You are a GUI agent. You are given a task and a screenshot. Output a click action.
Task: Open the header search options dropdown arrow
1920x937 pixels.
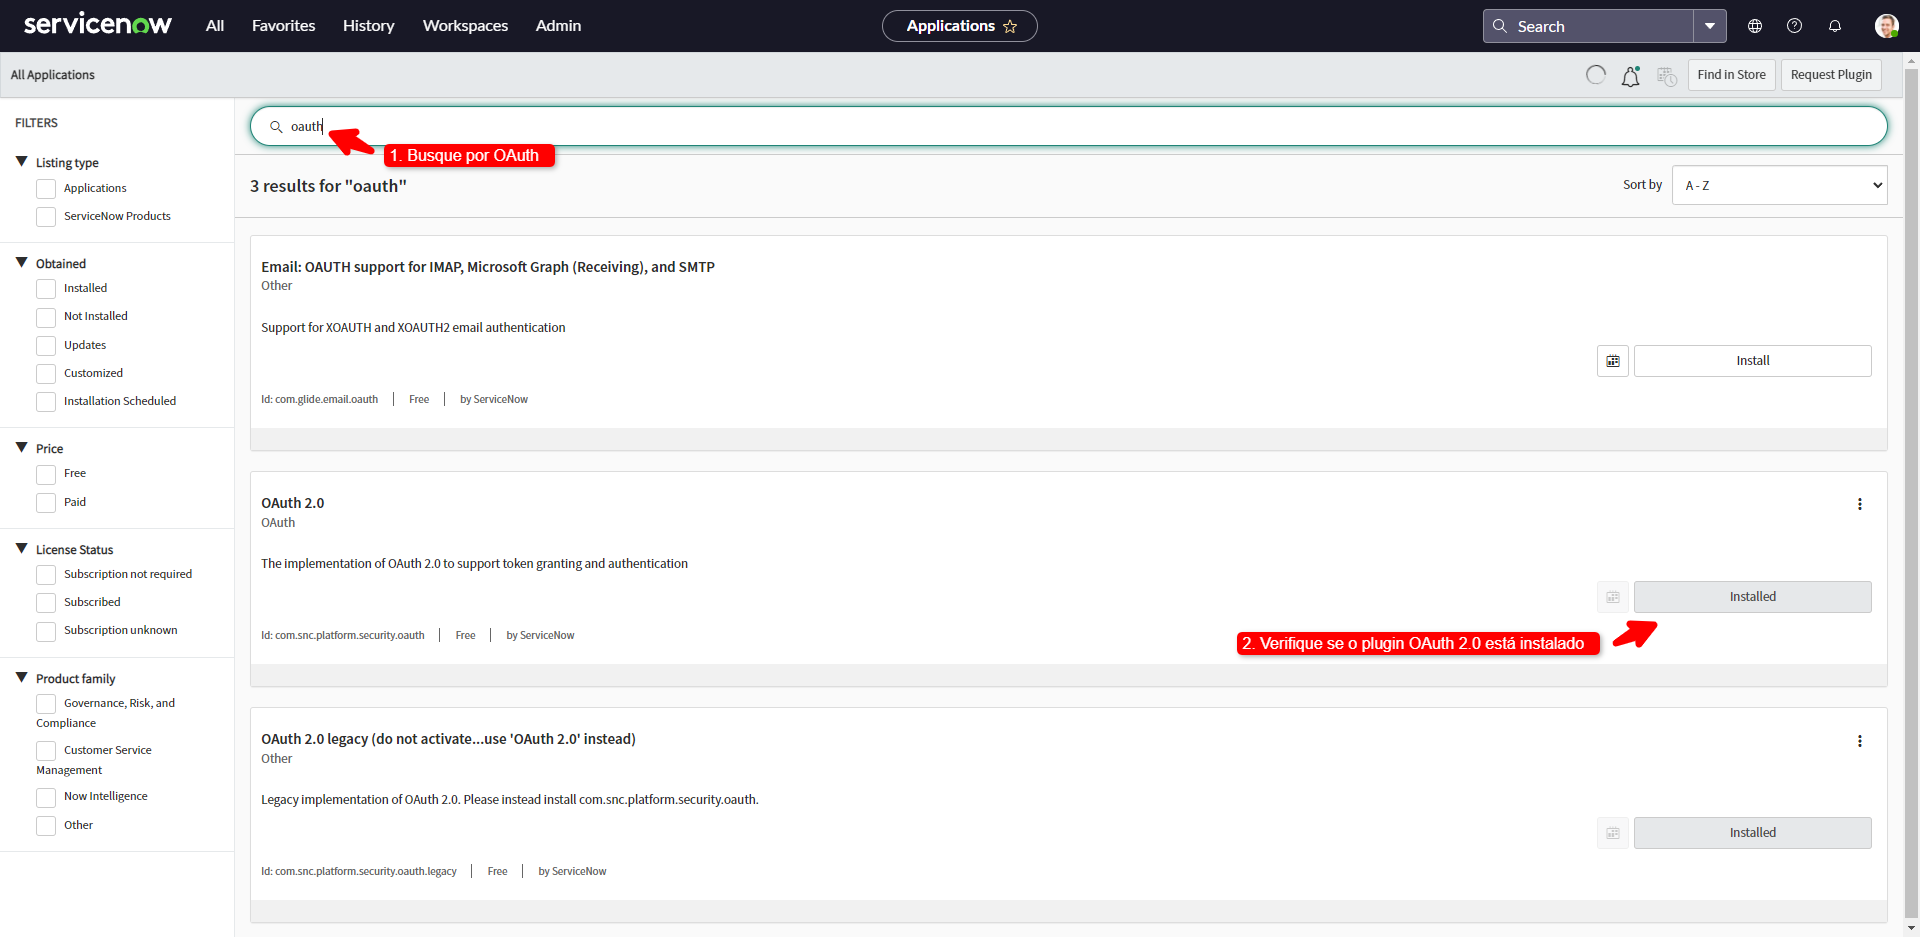[1710, 26]
